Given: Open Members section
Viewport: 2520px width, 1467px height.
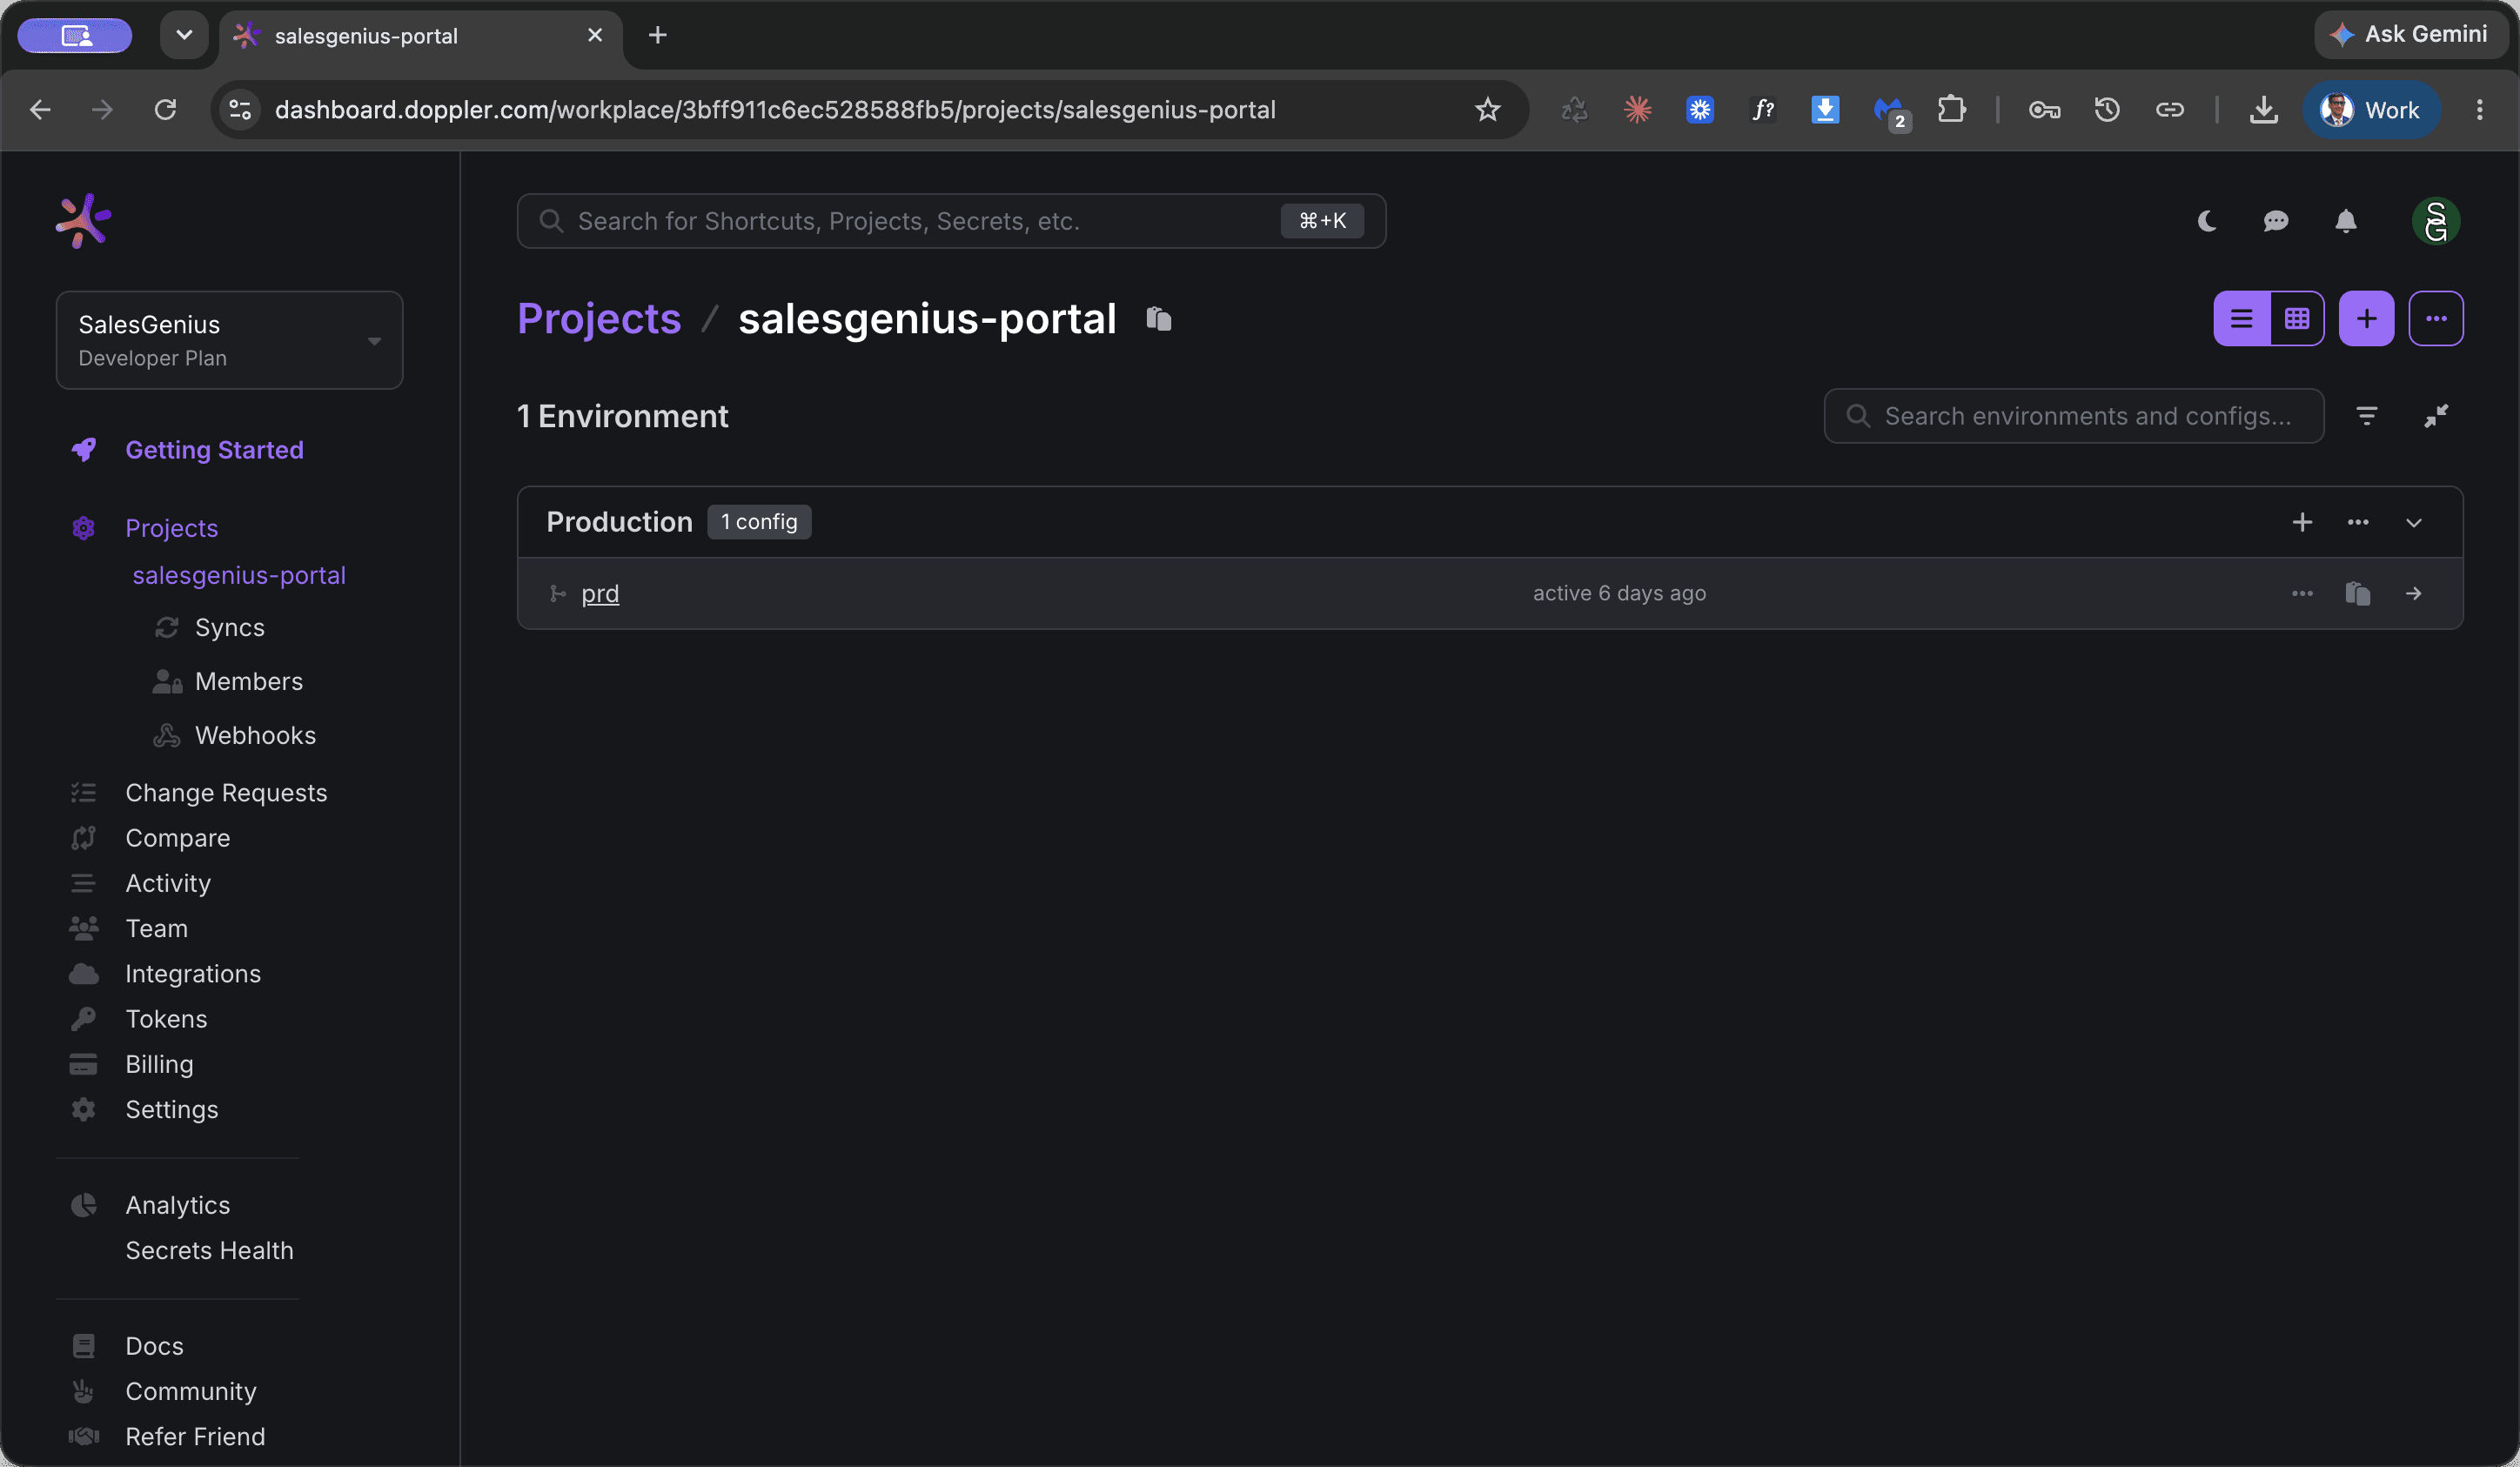Looking at the screenshot, I should pos(248,682).
